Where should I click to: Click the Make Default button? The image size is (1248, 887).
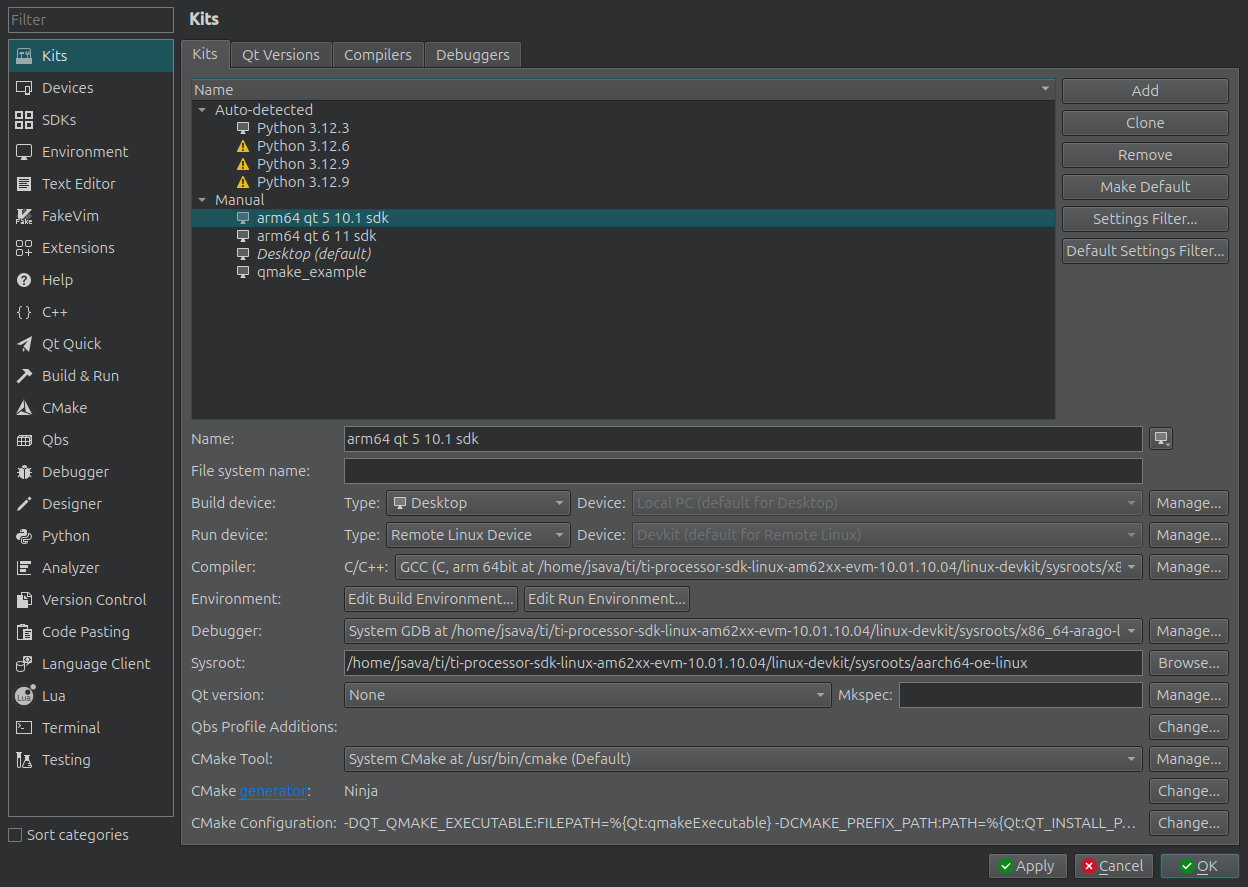click(1145, 187)
